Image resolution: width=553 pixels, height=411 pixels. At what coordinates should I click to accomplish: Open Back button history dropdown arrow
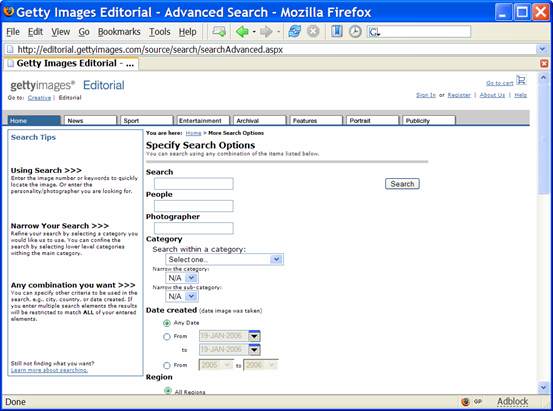point(254,32)
